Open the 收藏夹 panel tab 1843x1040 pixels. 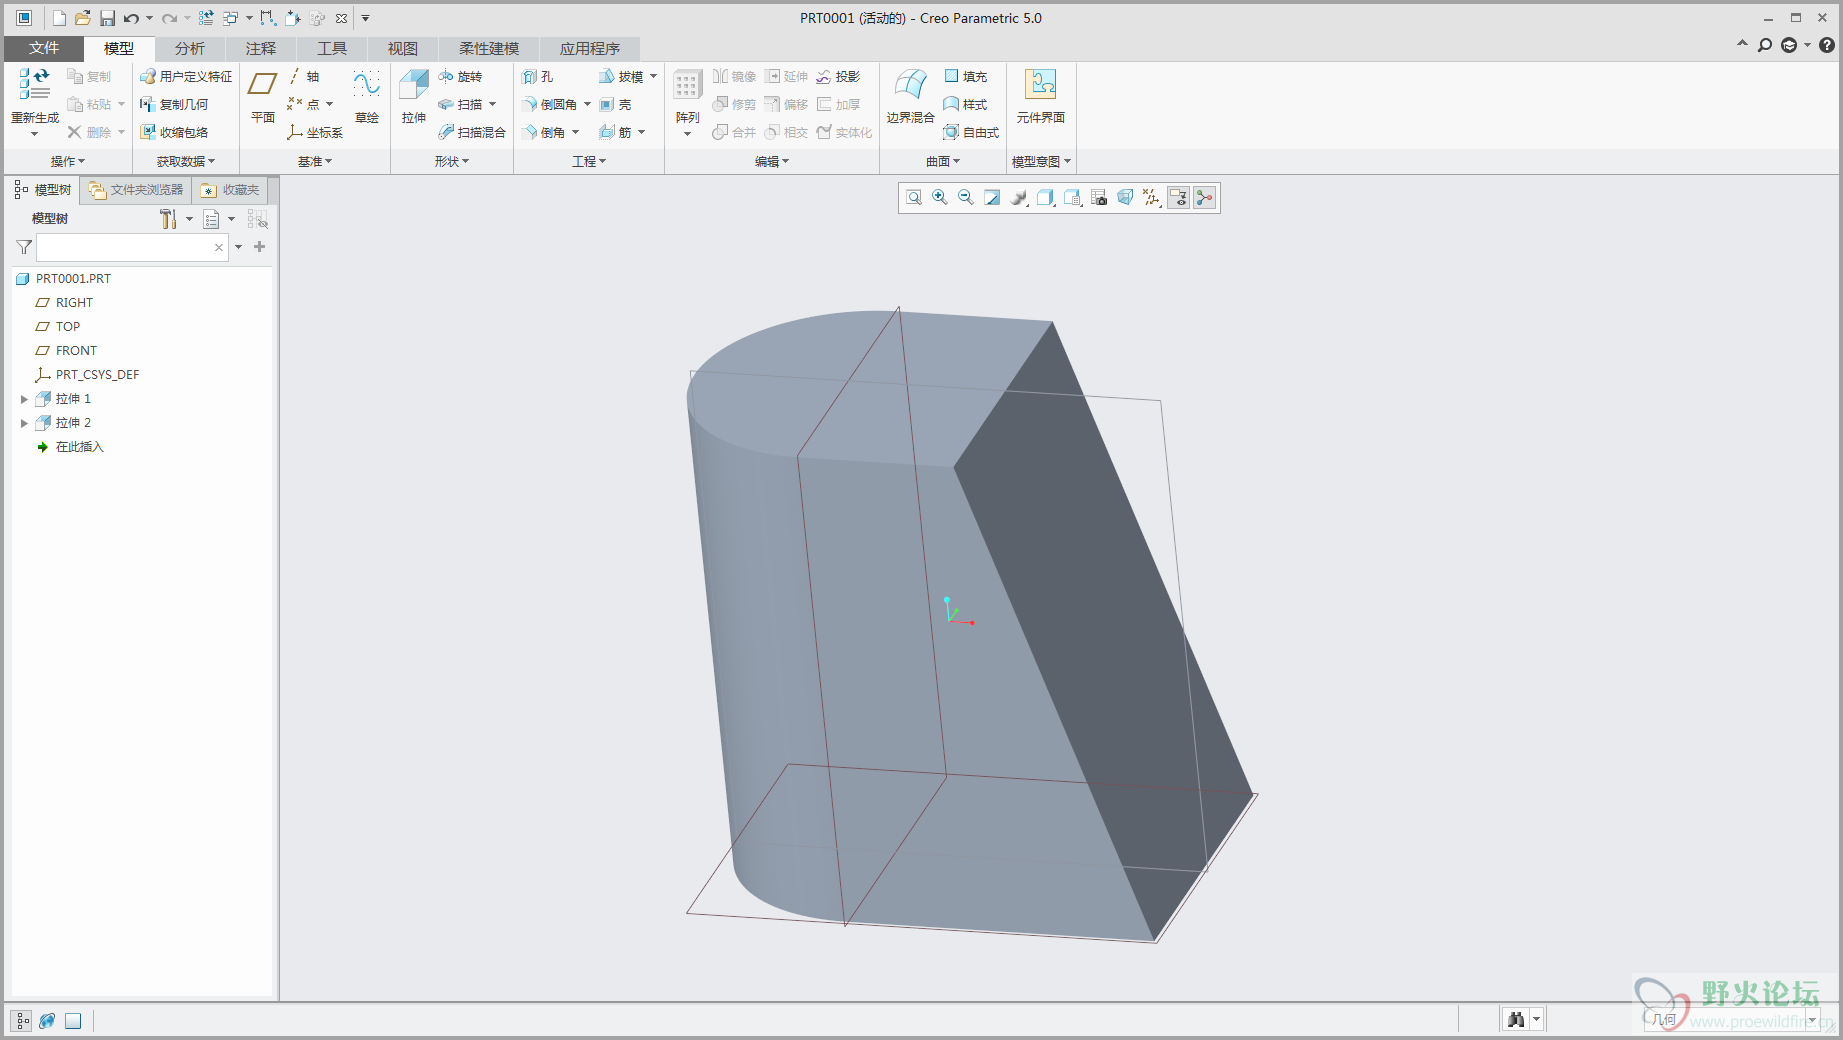tap(230, 190)
